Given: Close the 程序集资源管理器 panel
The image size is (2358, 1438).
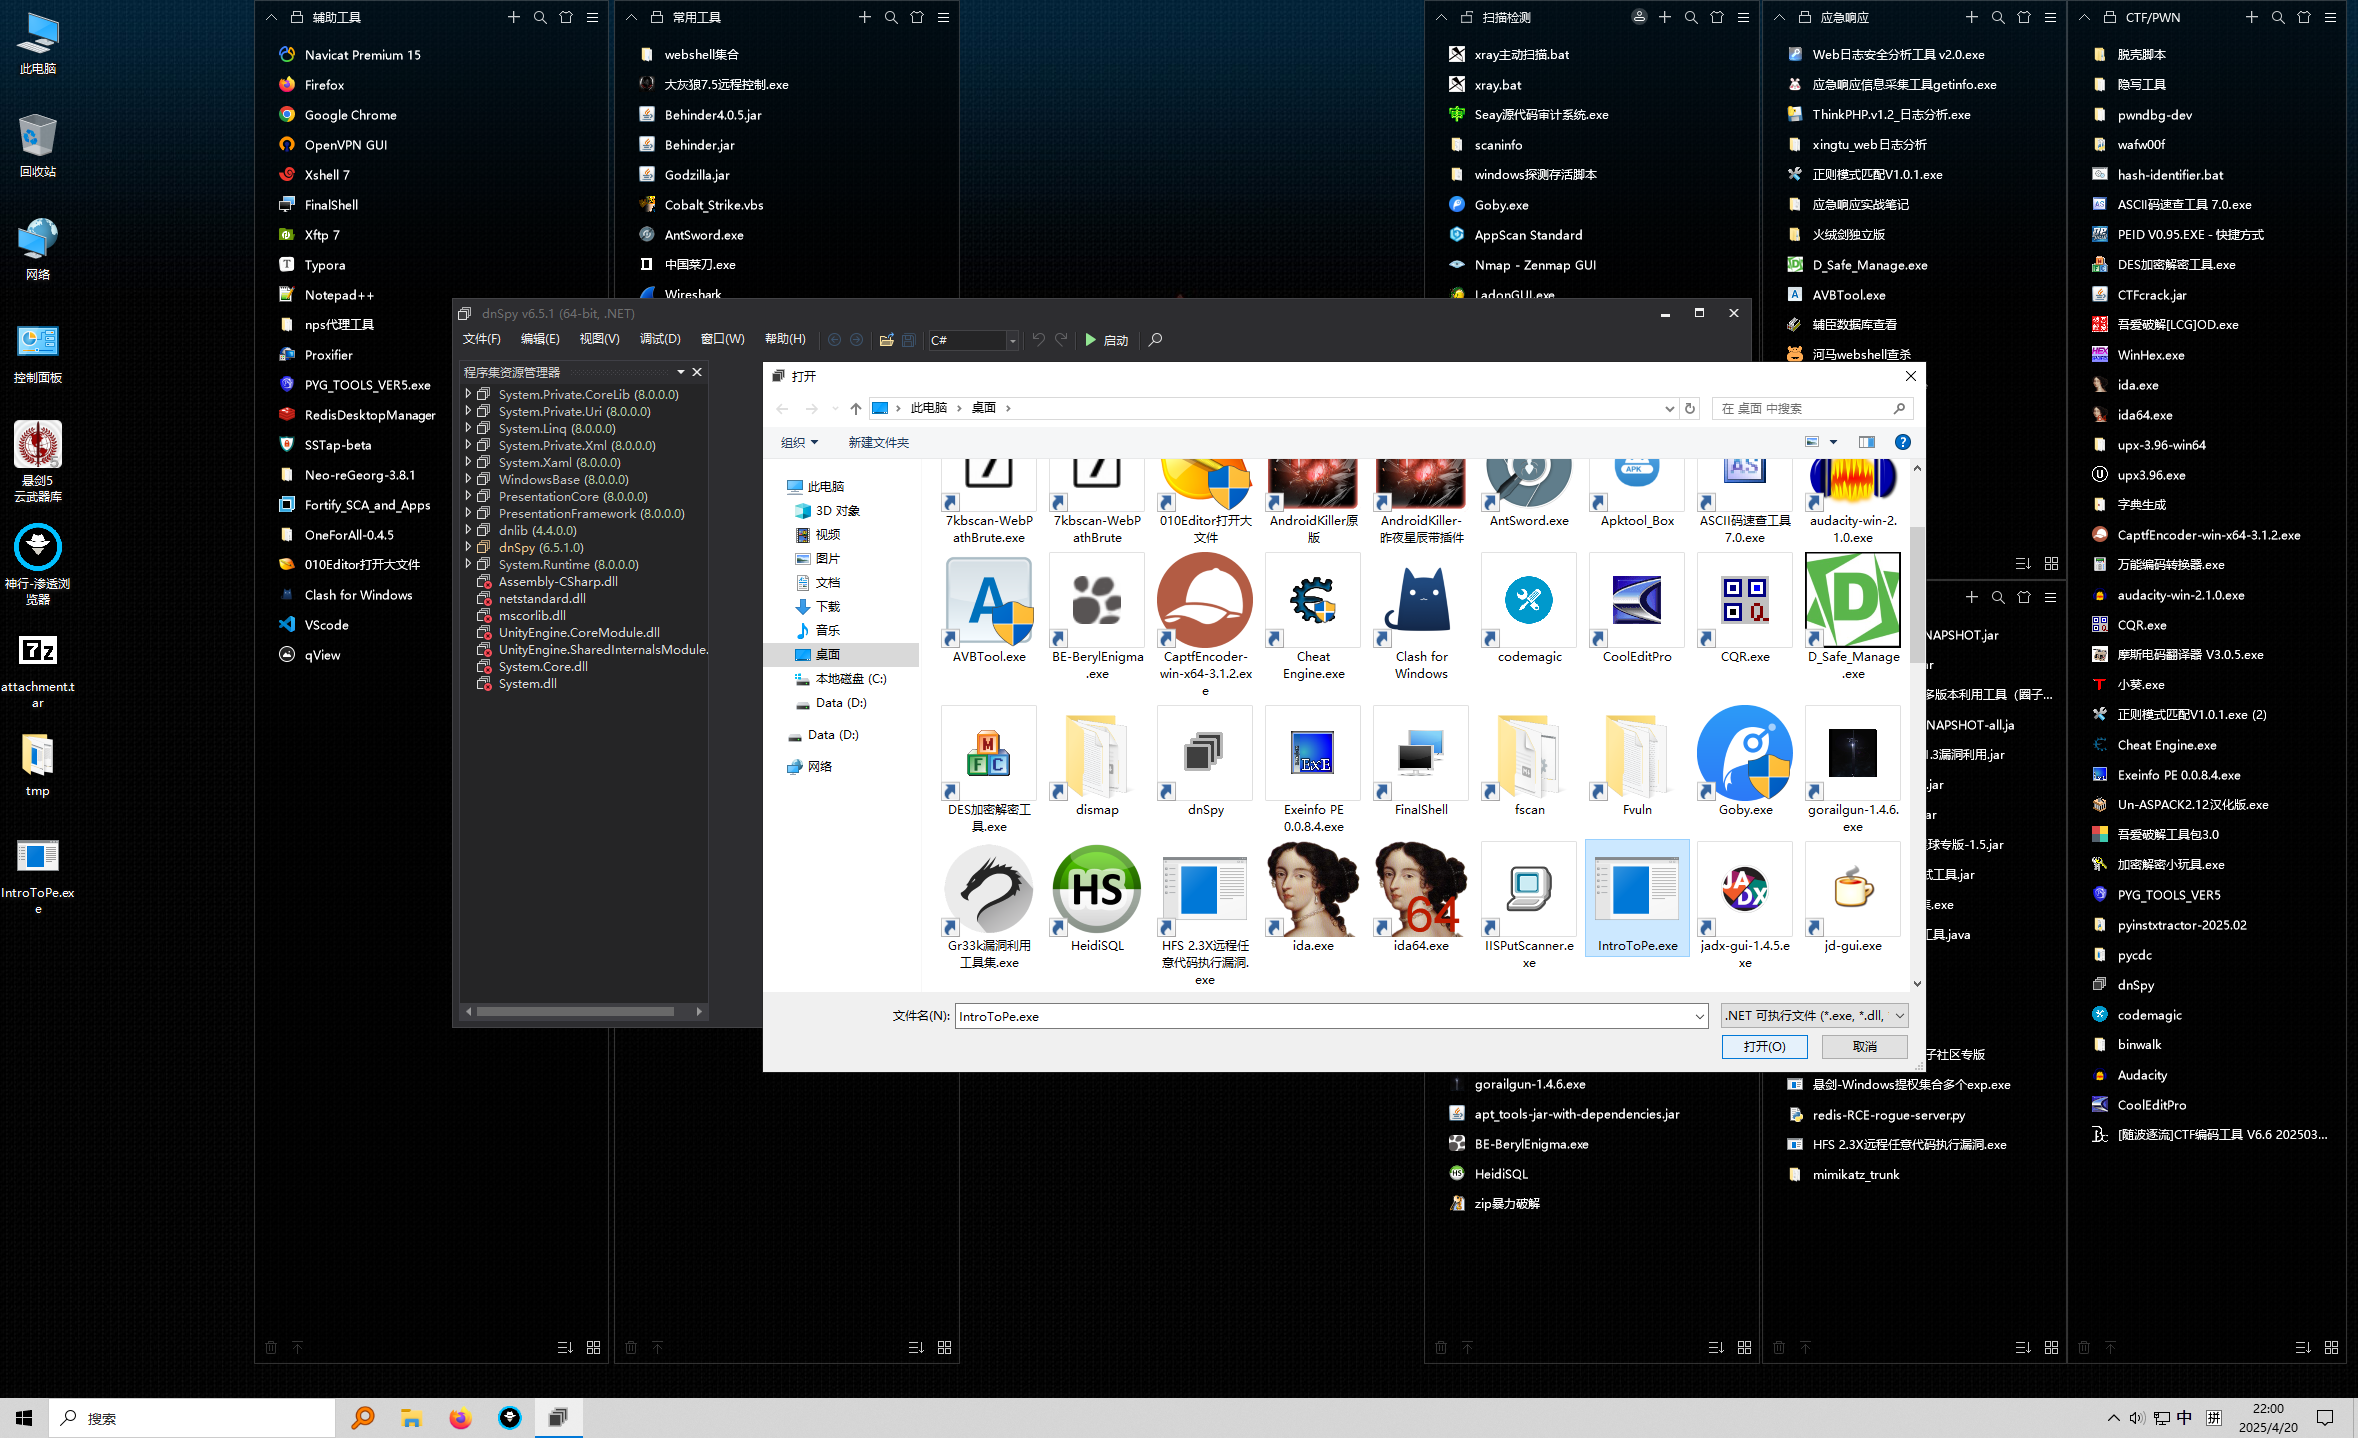Looking at the screenshot, I should 697,372.
